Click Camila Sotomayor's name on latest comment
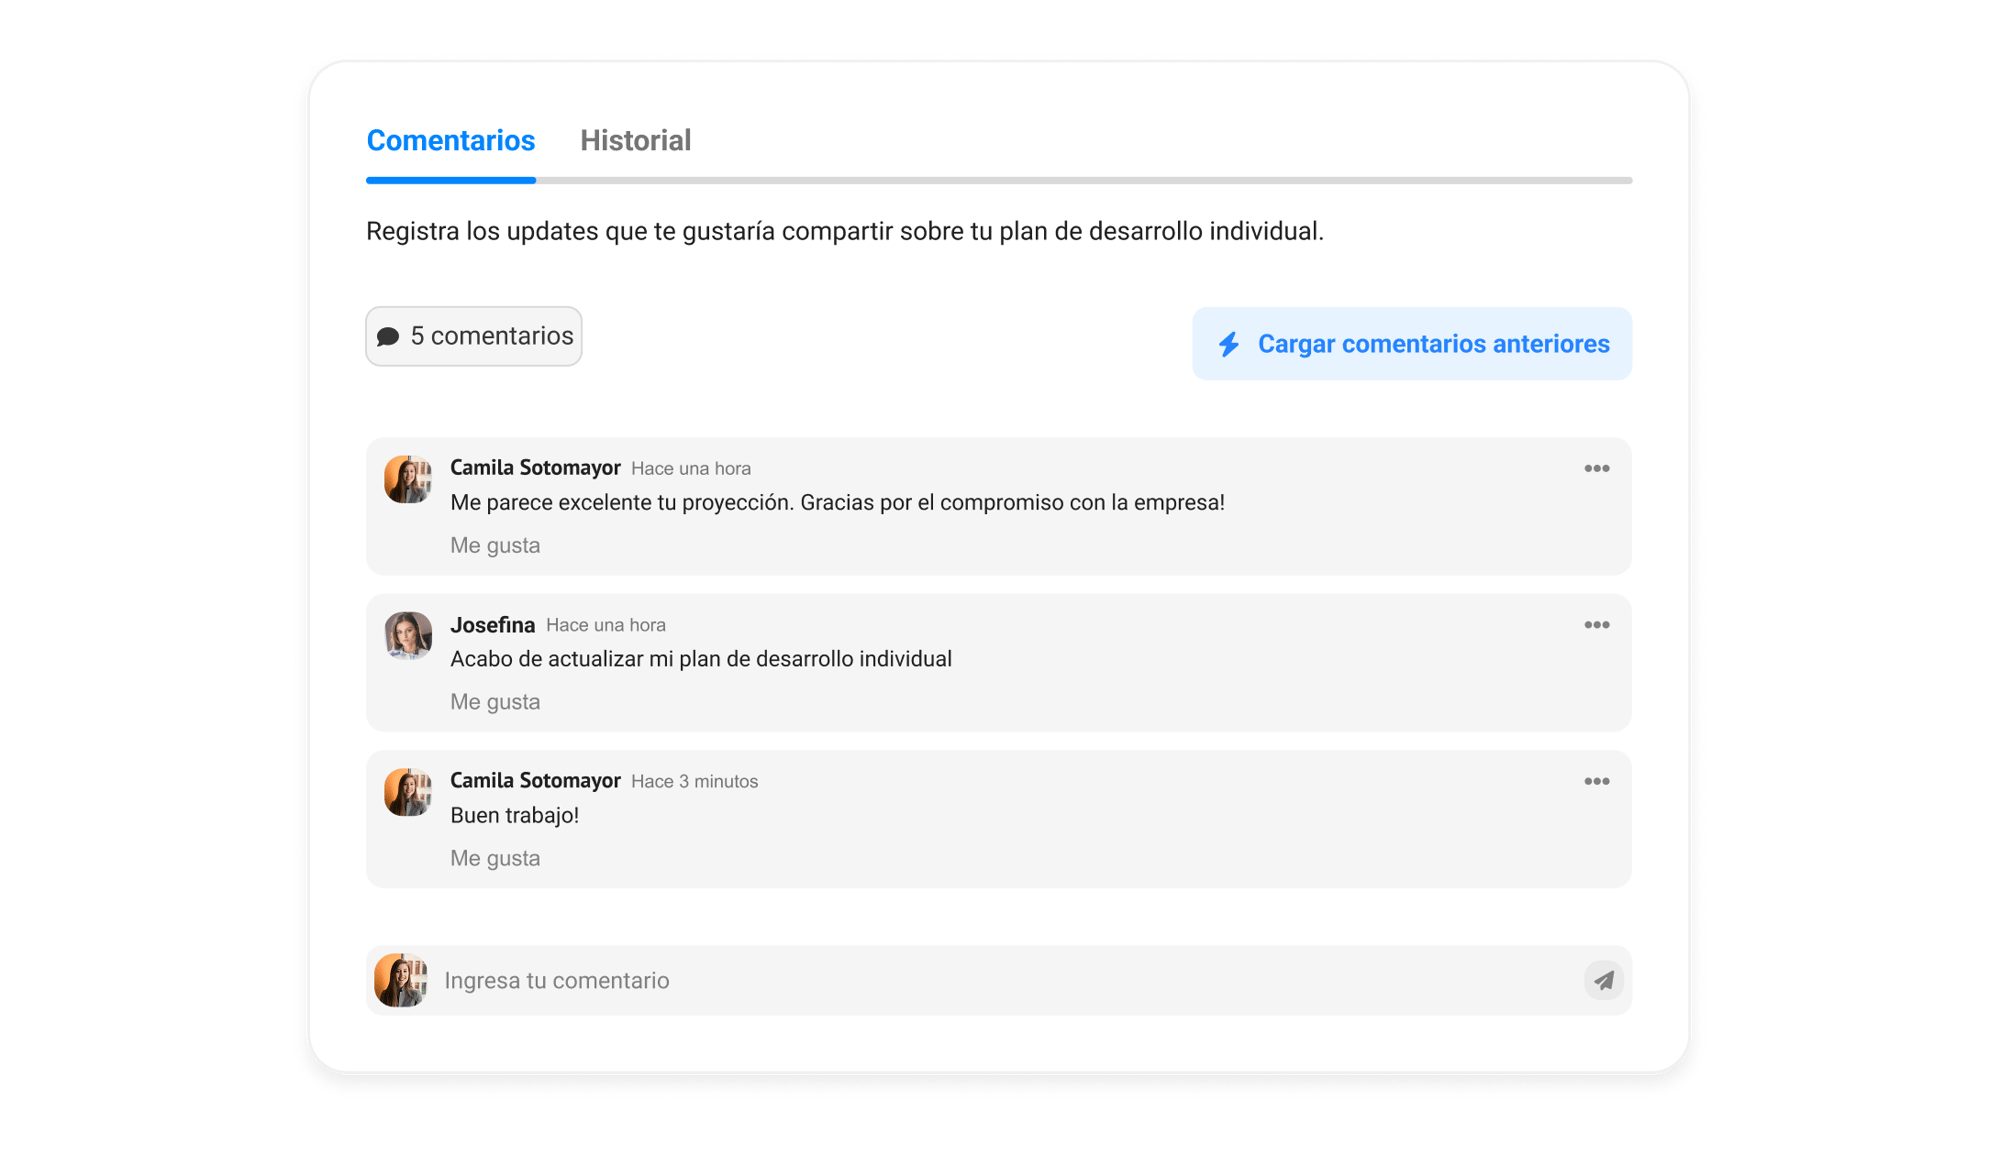Screen dimensions: 2000x1166 (x=535, y=781)
